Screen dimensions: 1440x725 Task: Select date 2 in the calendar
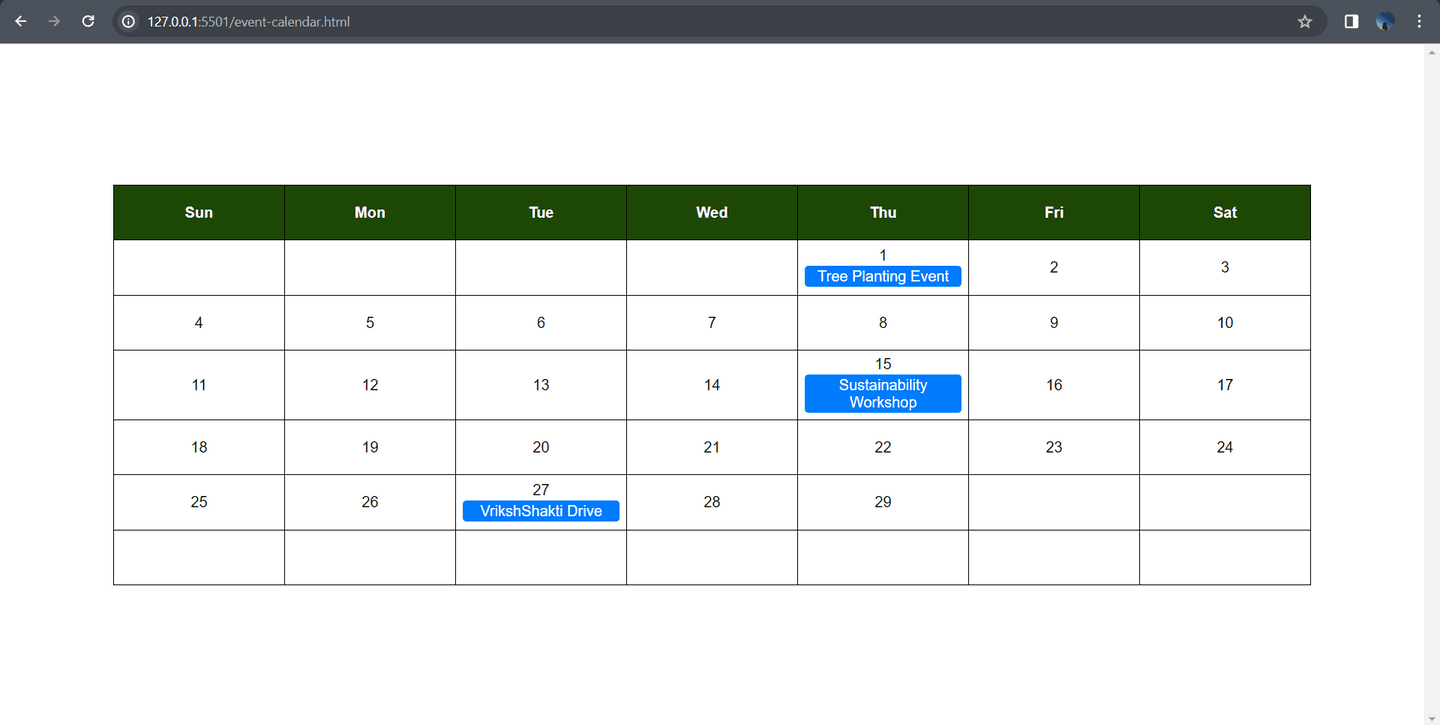(1054, 267)
